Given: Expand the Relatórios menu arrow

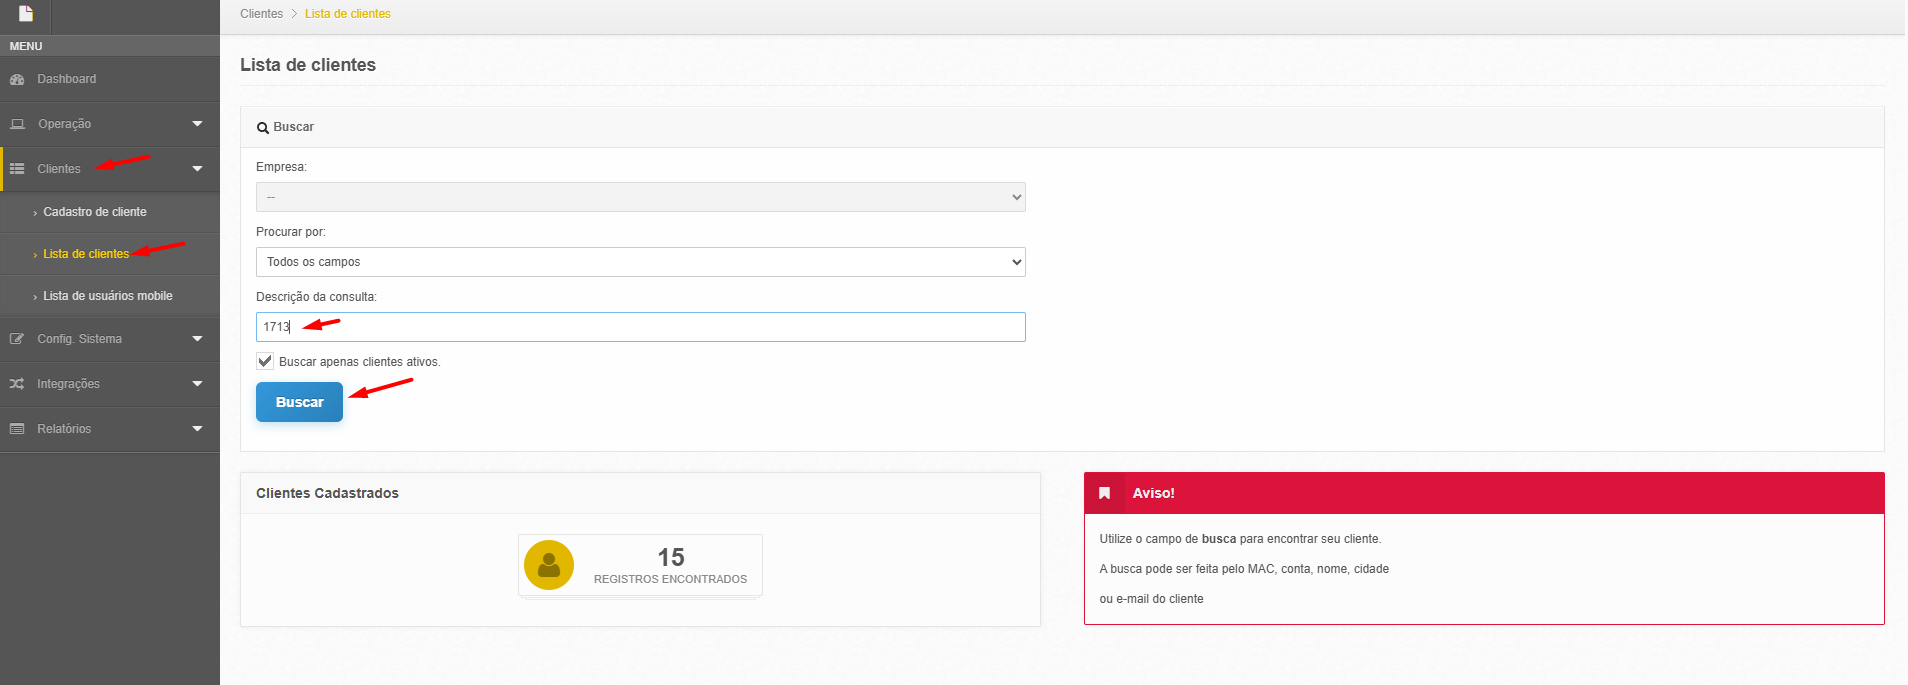Looking at the screenshot, I should pyautogui.click(x=197, y=429).
